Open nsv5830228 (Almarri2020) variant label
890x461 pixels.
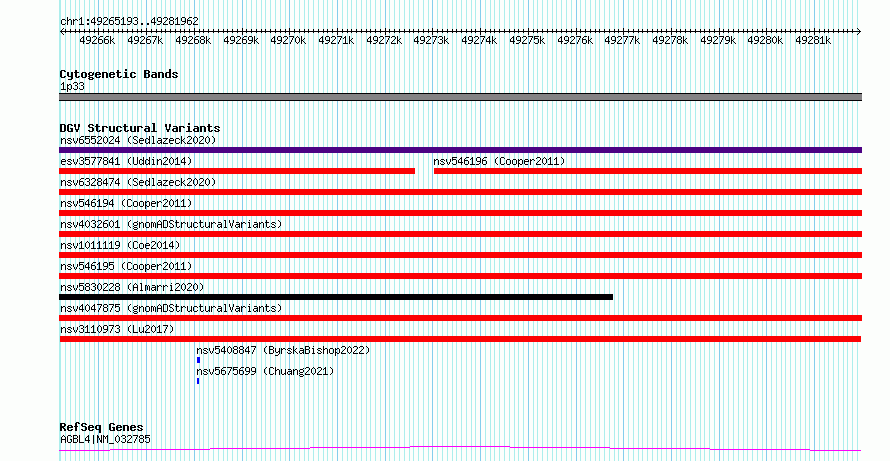pos(132,287)
